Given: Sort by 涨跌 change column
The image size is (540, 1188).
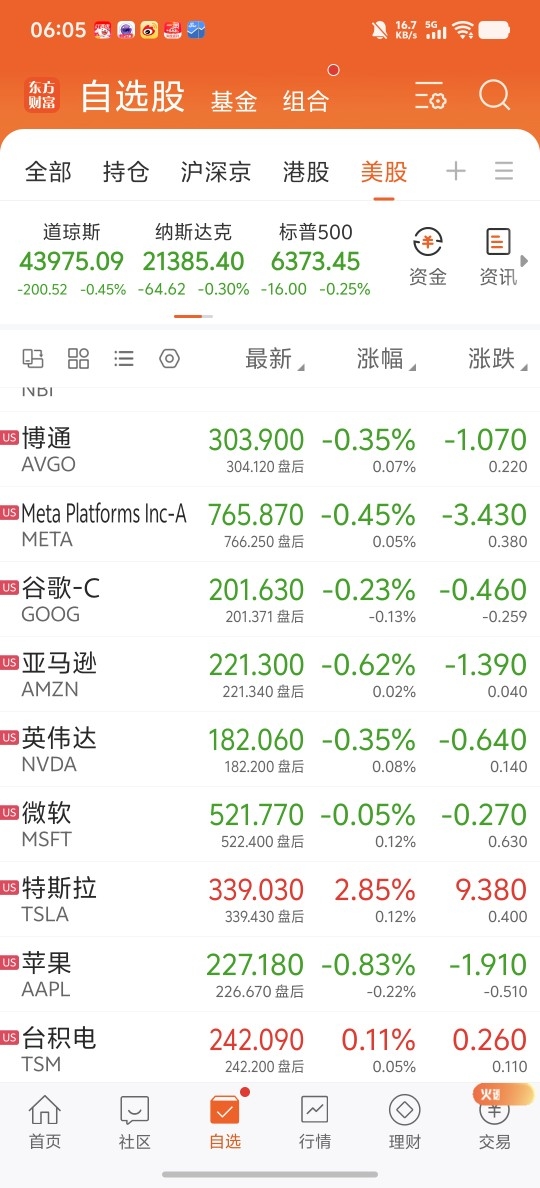Looking at the screenshot, I should (x=498, y=359).
